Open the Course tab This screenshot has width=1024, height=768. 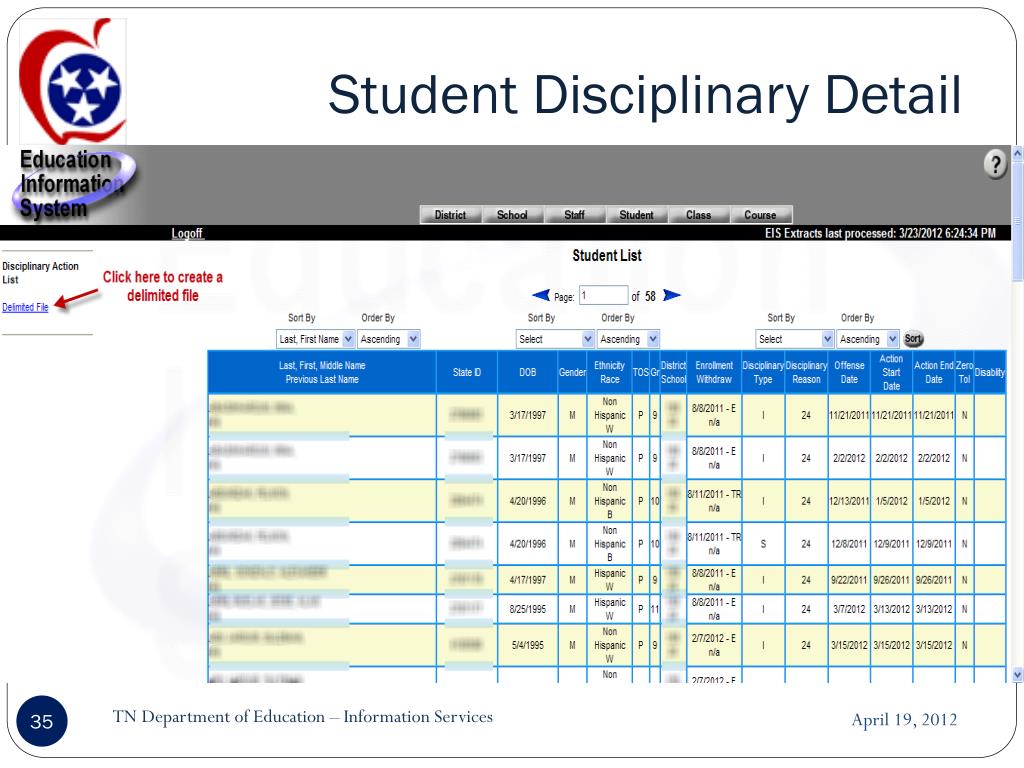(x=760, y=215)
